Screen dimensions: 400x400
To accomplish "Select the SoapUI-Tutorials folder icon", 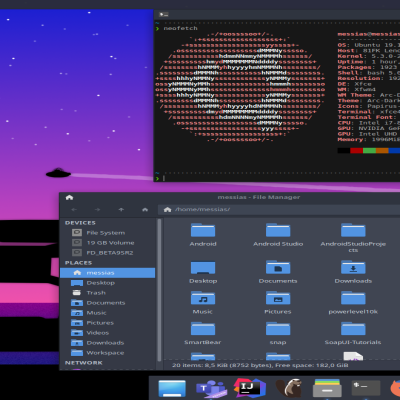I will 353,329.
